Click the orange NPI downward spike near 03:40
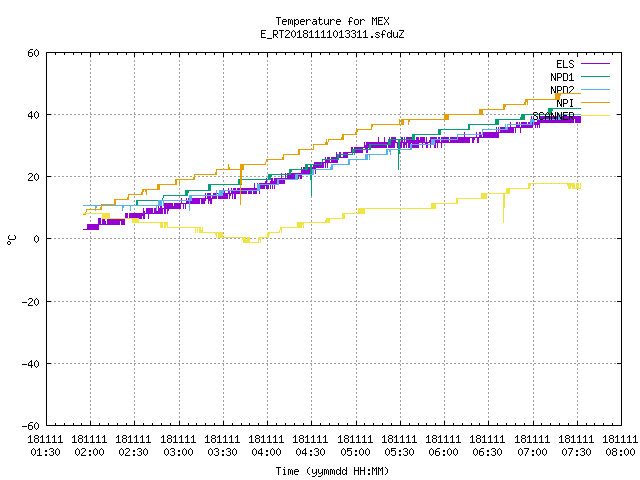 [241, 186]
